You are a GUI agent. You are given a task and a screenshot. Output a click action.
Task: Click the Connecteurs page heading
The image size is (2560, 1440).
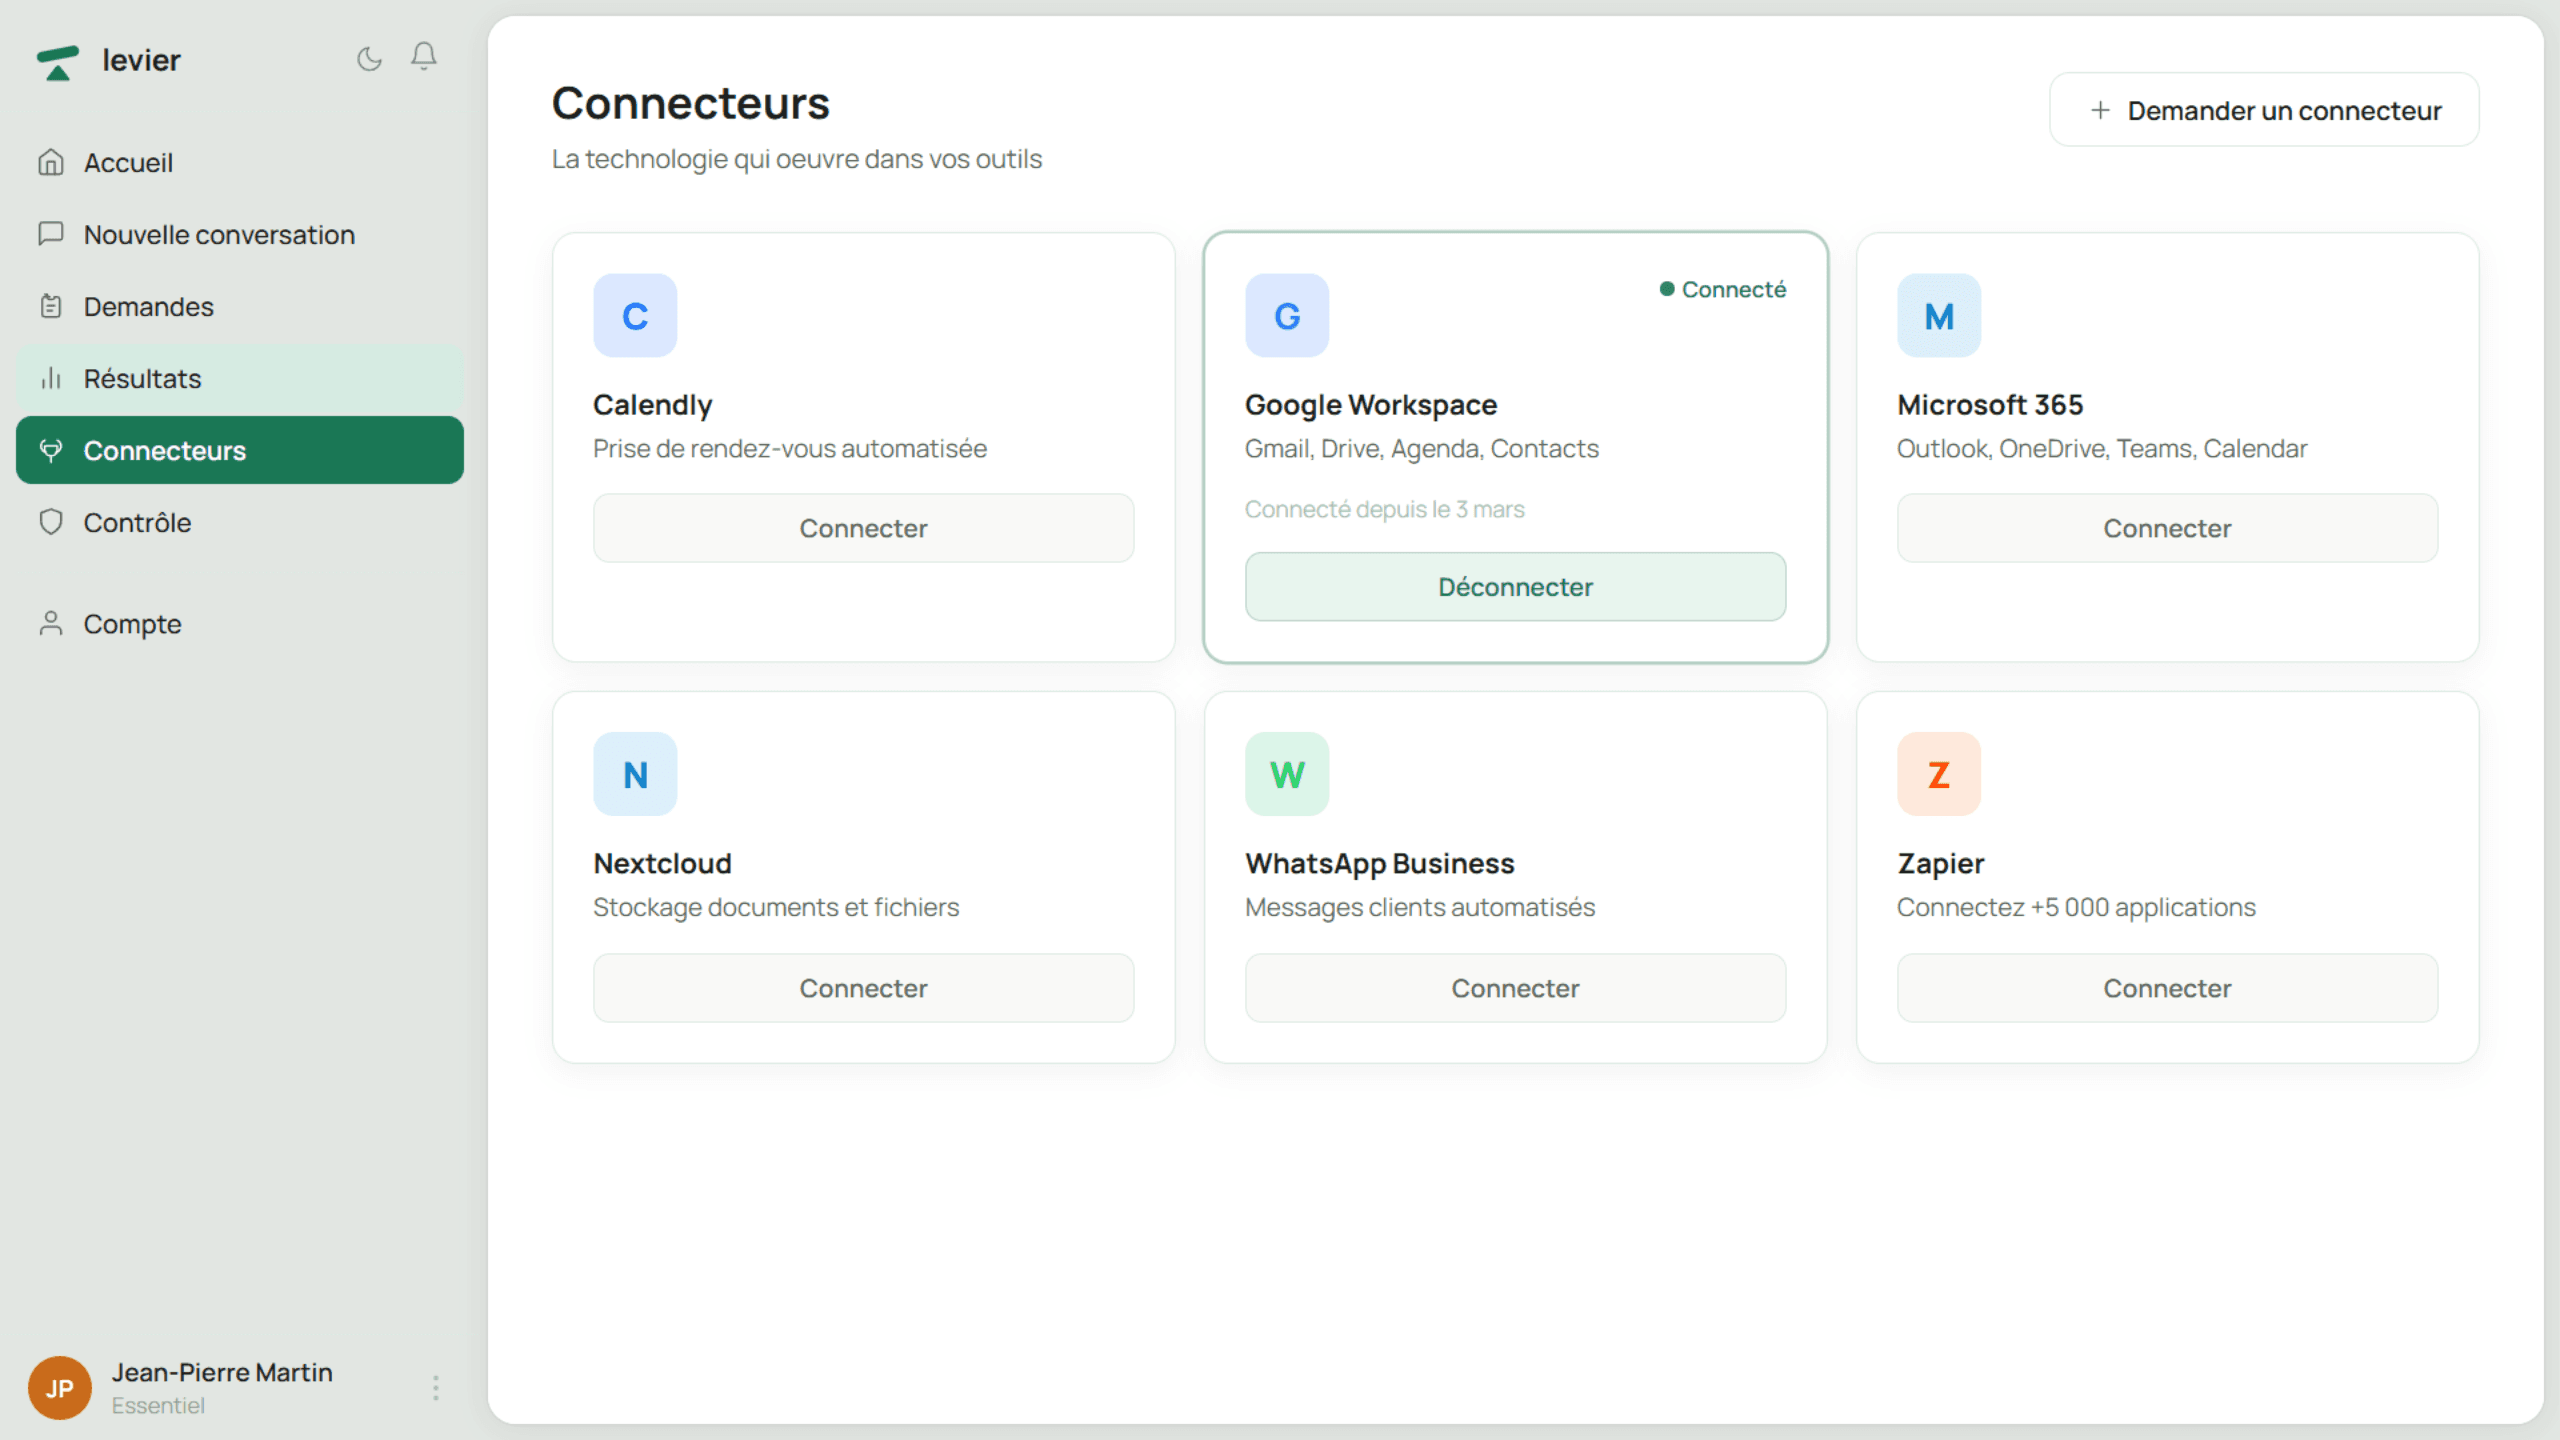(x=691, y=103)
